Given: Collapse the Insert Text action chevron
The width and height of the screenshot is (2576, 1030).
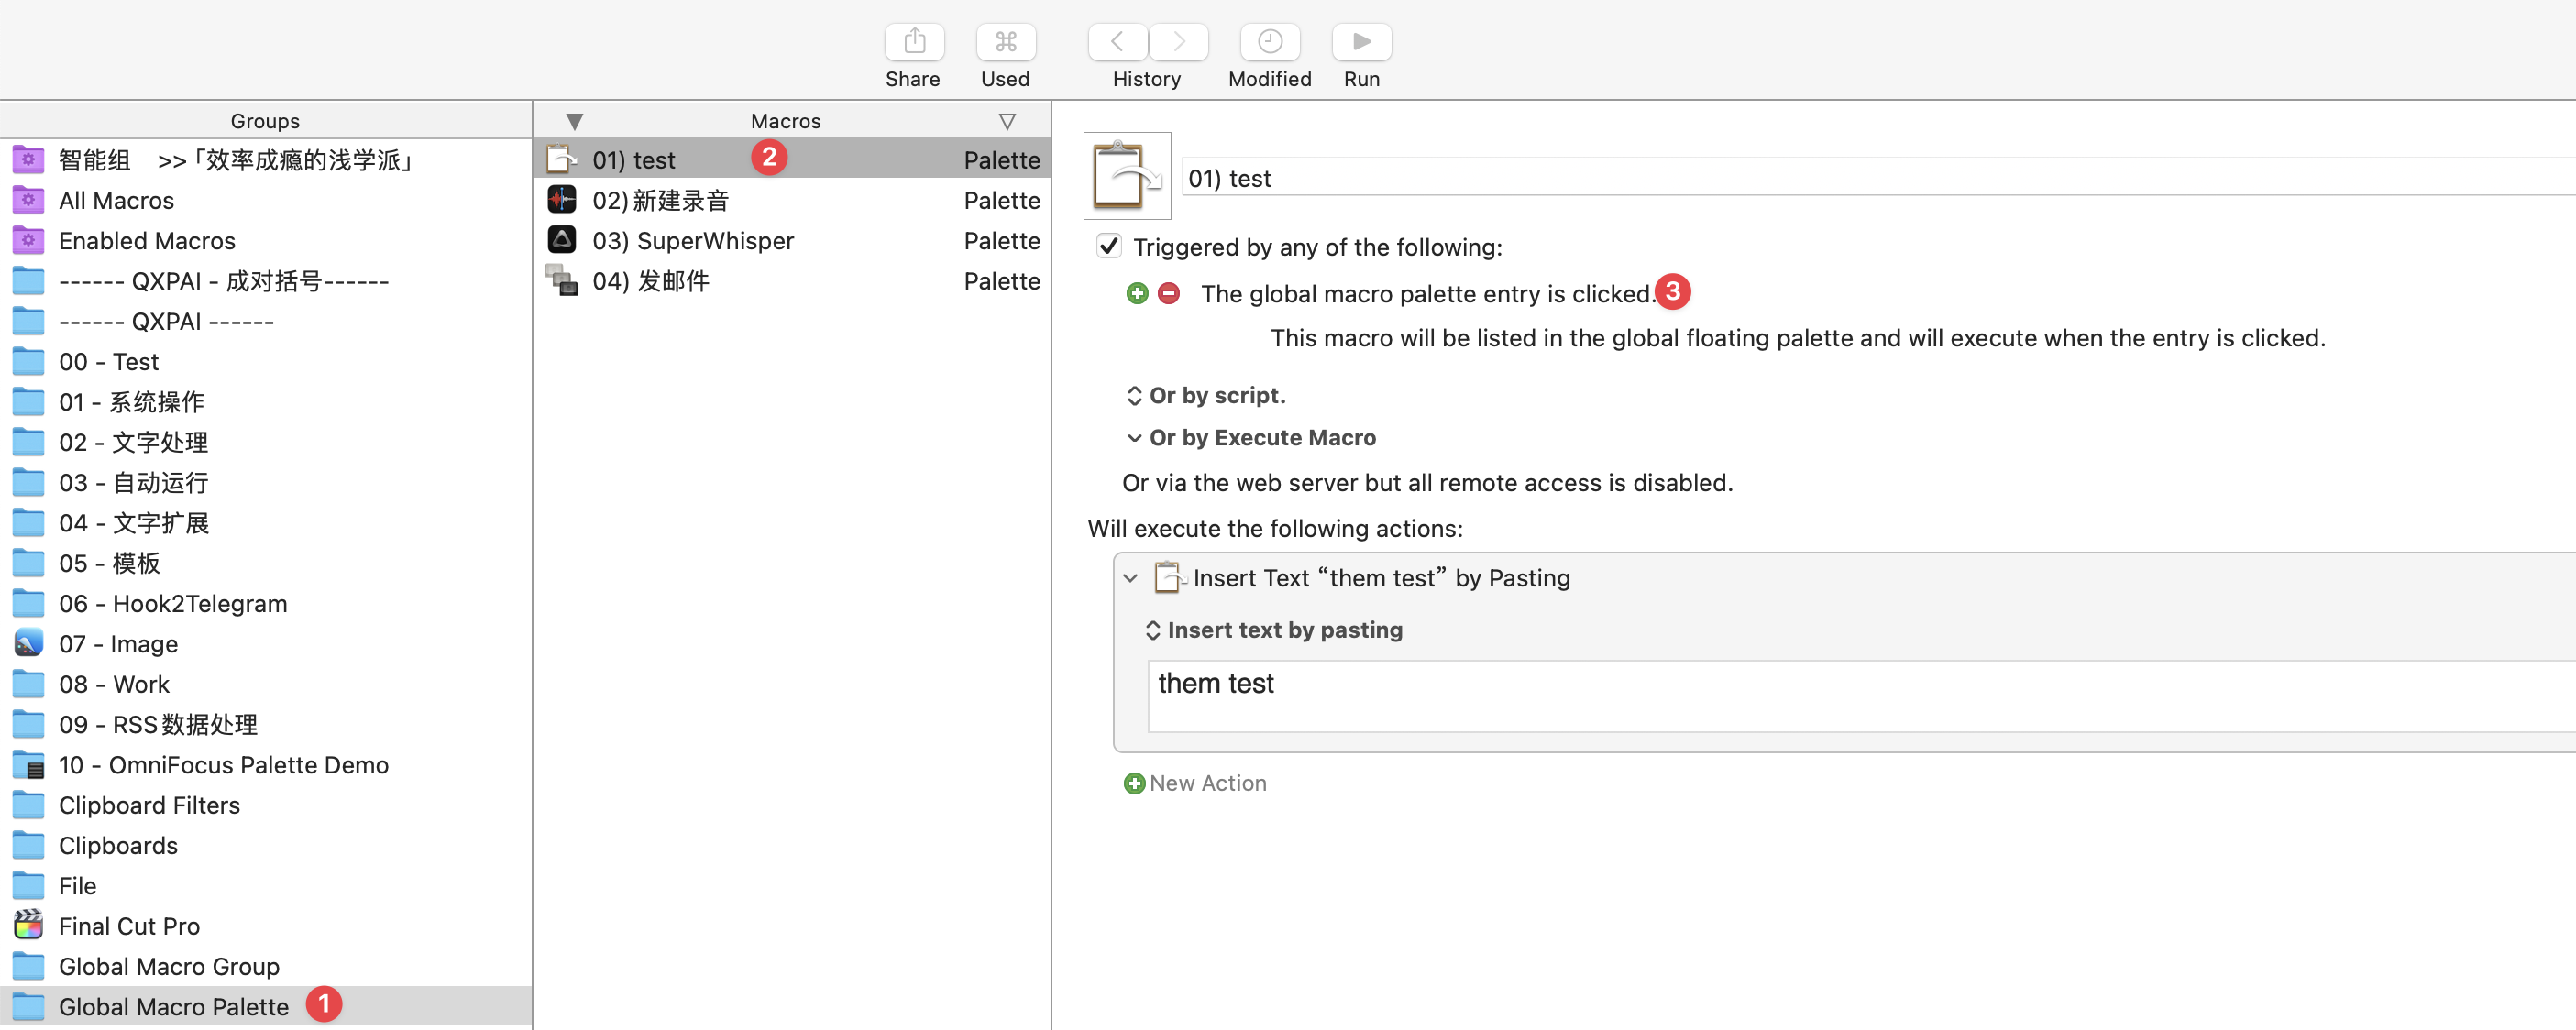Looking at the screenshot, I should pos(1131,578).
